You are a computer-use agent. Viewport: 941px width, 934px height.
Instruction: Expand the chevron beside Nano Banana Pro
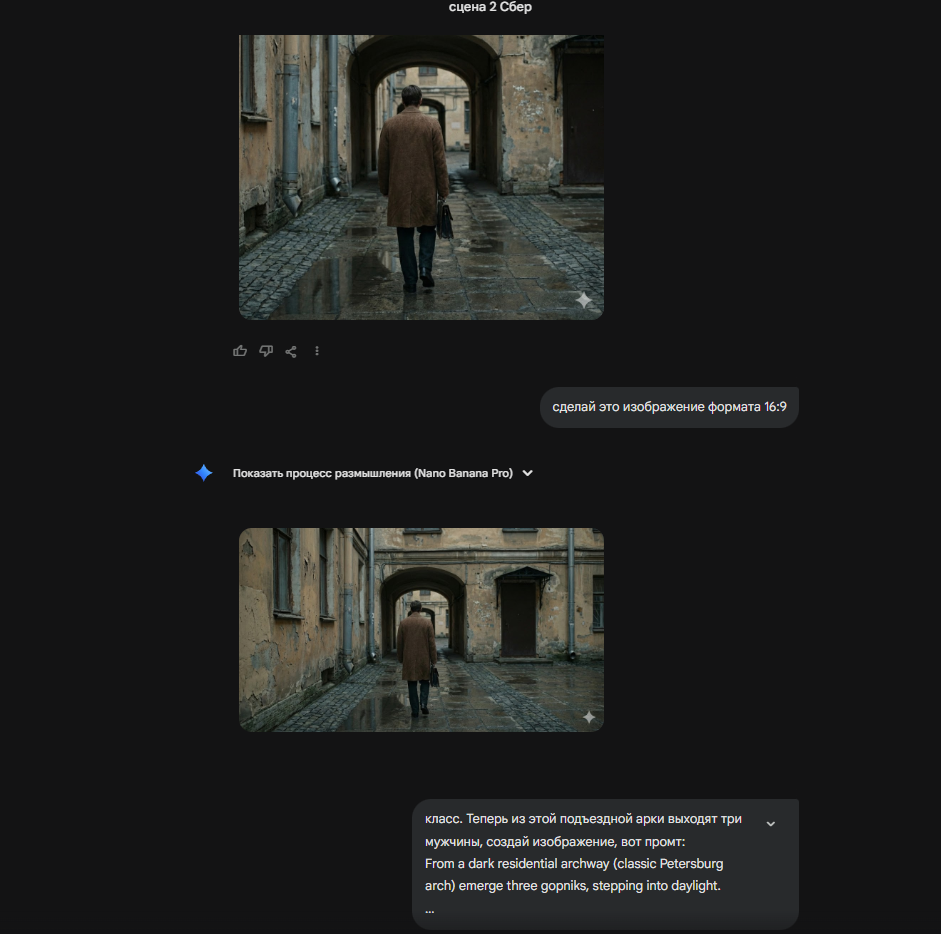[x=528, y=473]
